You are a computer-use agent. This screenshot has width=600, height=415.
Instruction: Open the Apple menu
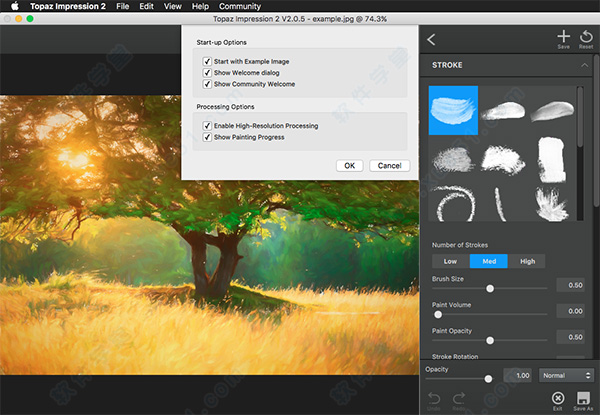tap(14, 6)
